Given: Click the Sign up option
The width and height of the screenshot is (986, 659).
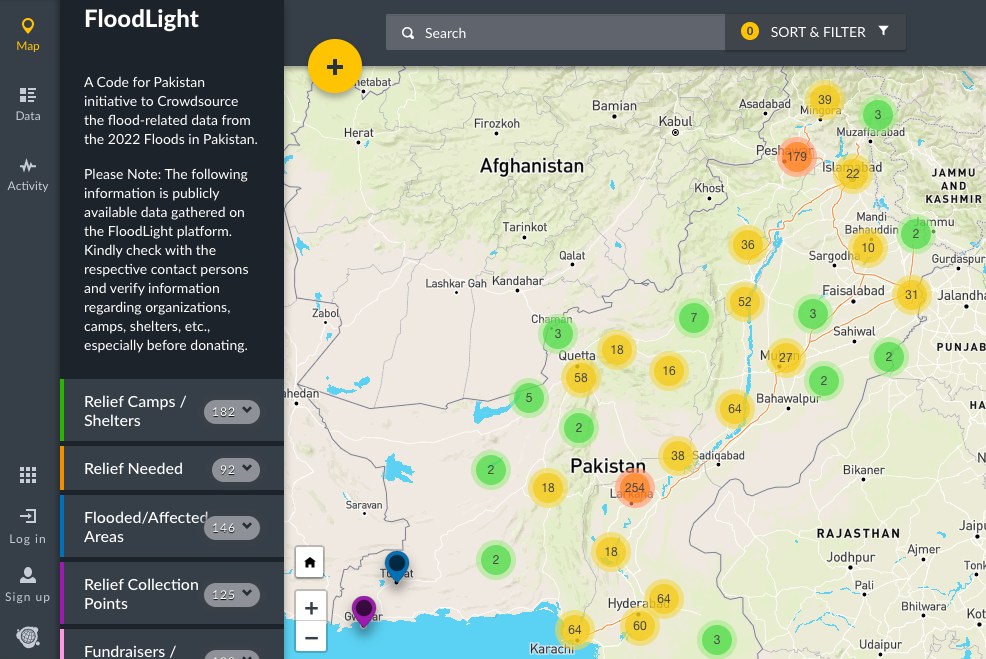Looking at the screenshot, I should click(x=28, y=584).
